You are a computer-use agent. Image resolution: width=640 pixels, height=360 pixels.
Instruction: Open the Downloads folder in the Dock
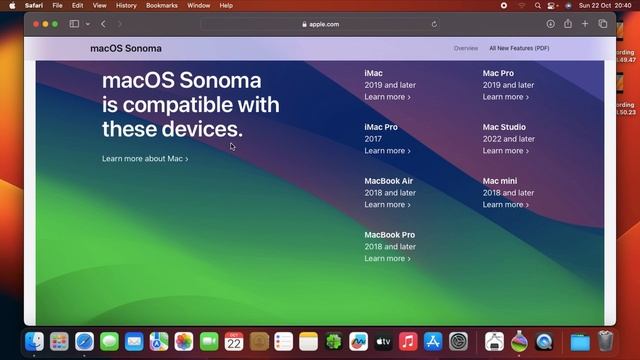pos(580,342)
